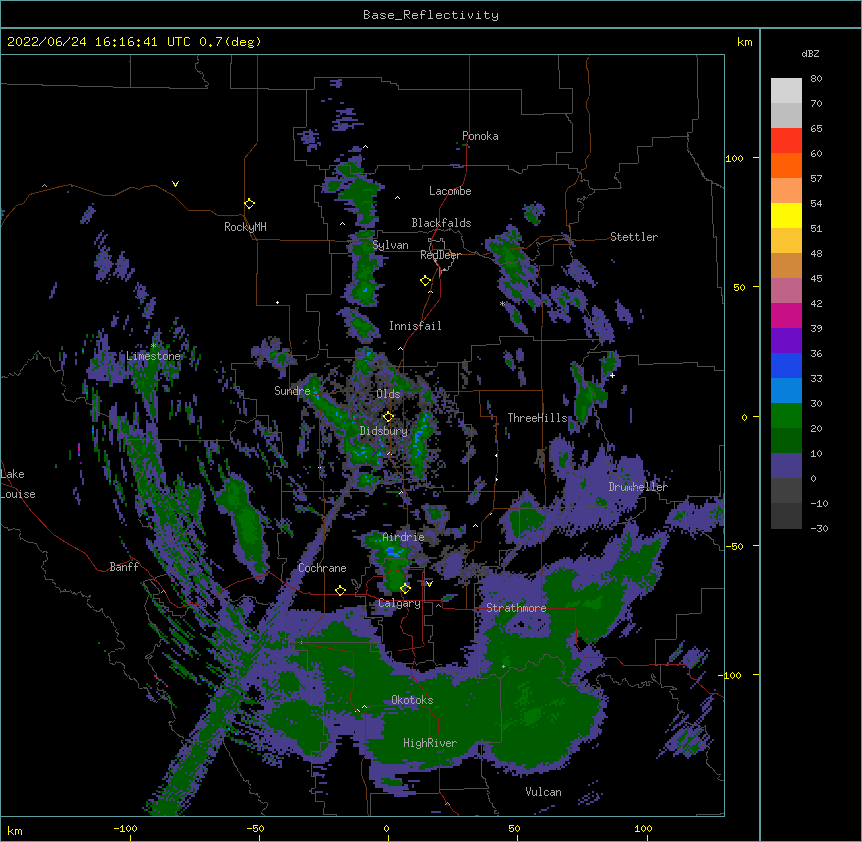Screen dimensions: 862x842
Task: Click the 100 tick label on the right axis
Action: point(734,158)
